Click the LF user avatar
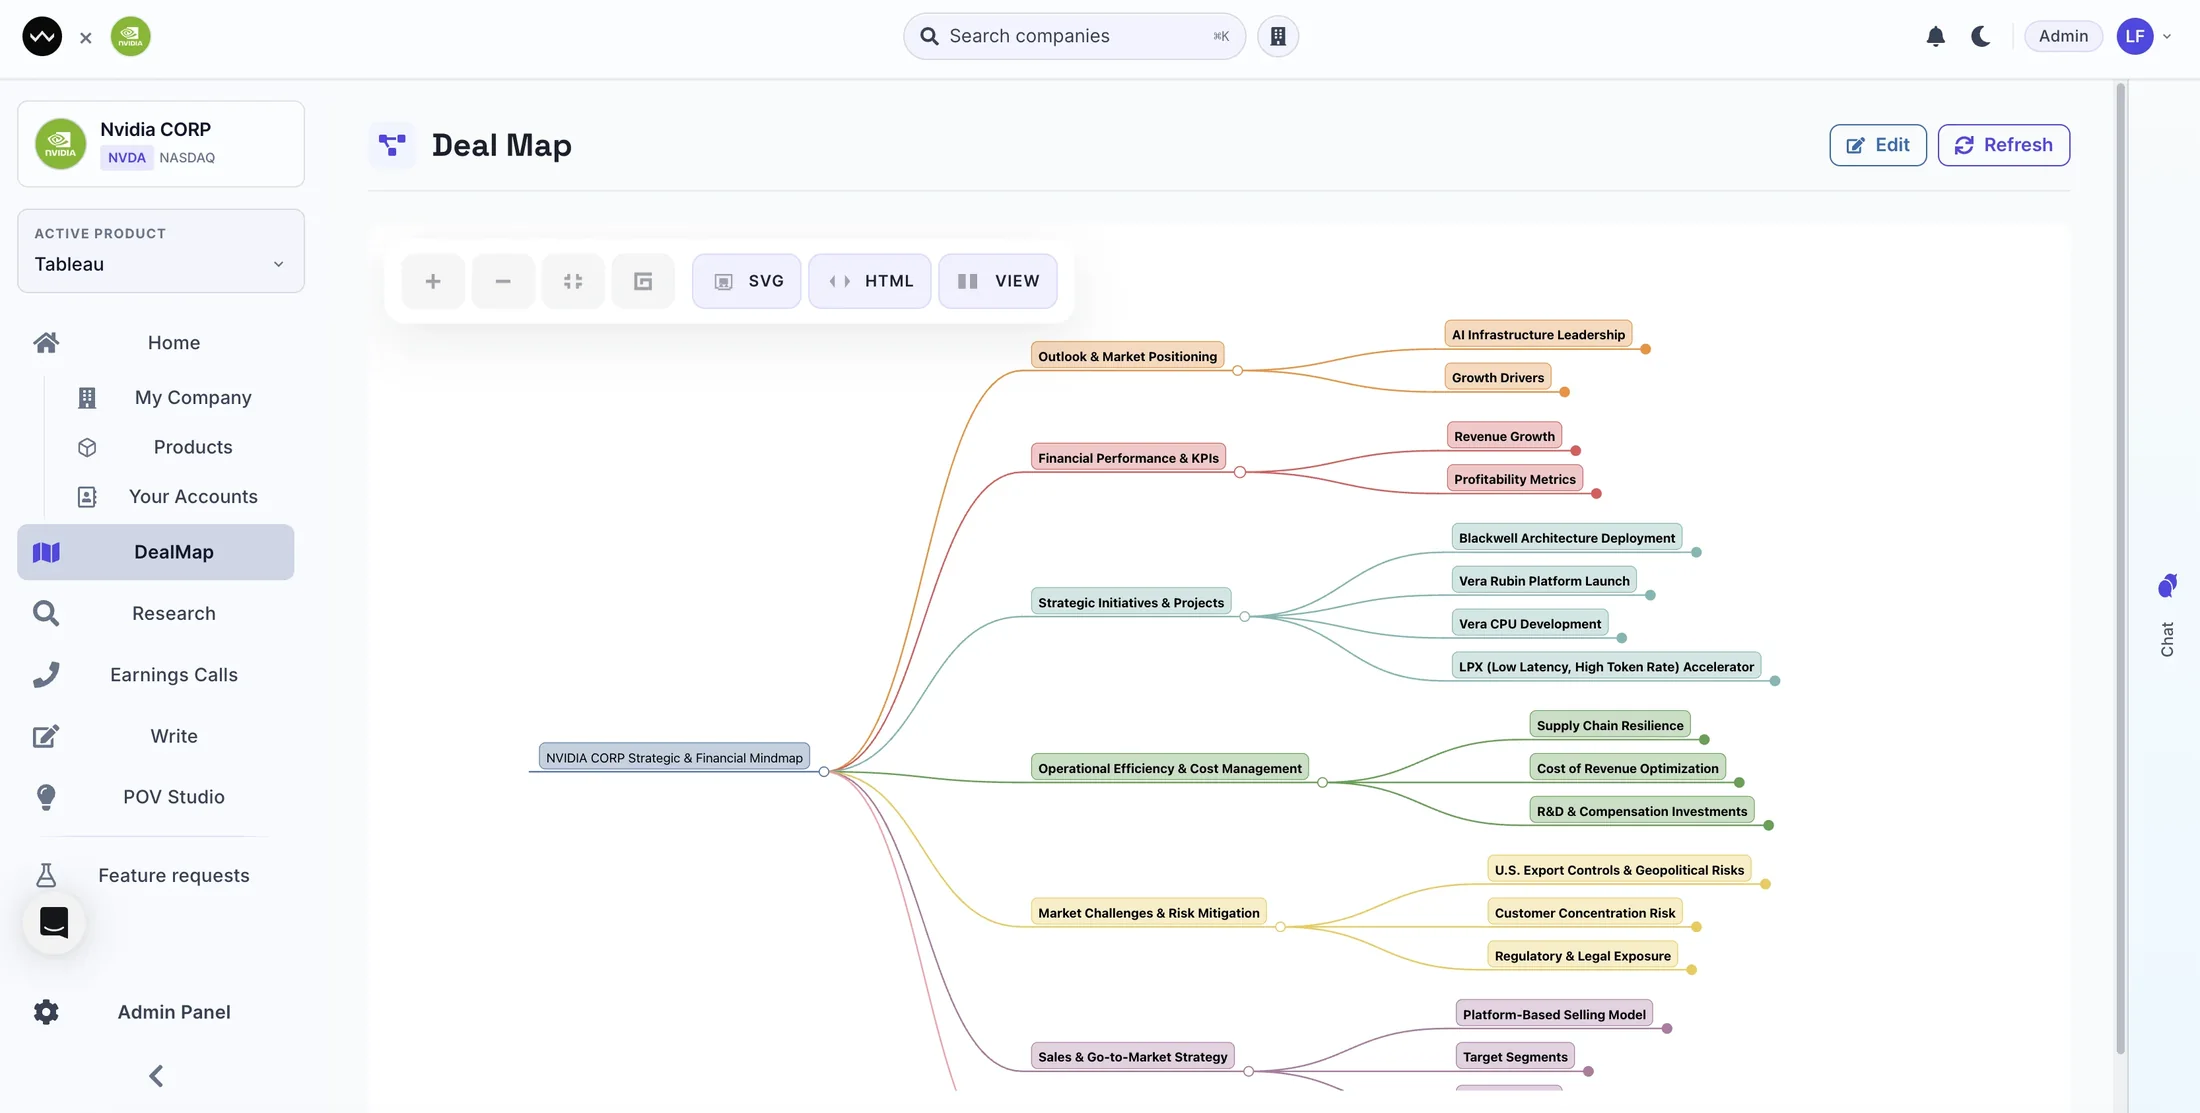The image size is (2200, 1113). [2134, 37]
